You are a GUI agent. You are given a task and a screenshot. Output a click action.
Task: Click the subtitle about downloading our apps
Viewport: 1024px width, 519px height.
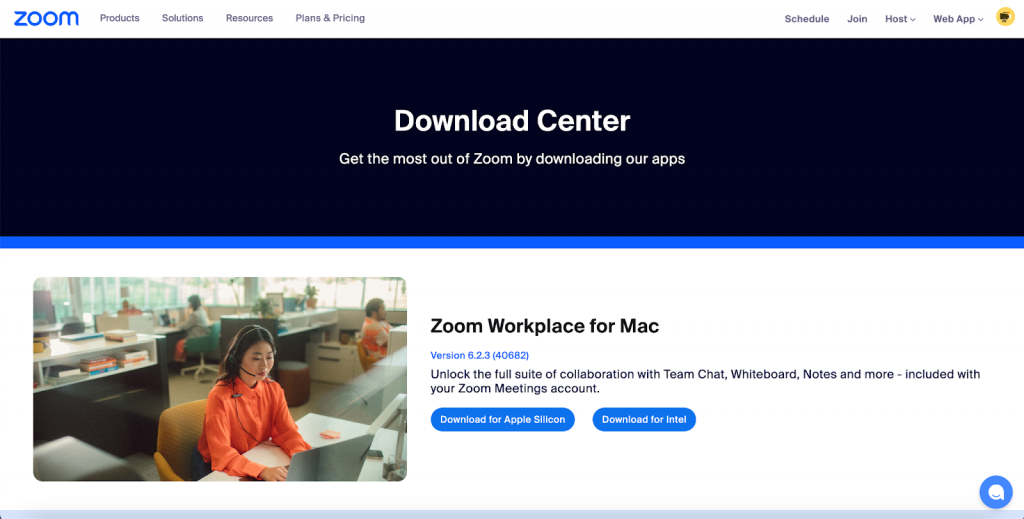coord(512,159)
